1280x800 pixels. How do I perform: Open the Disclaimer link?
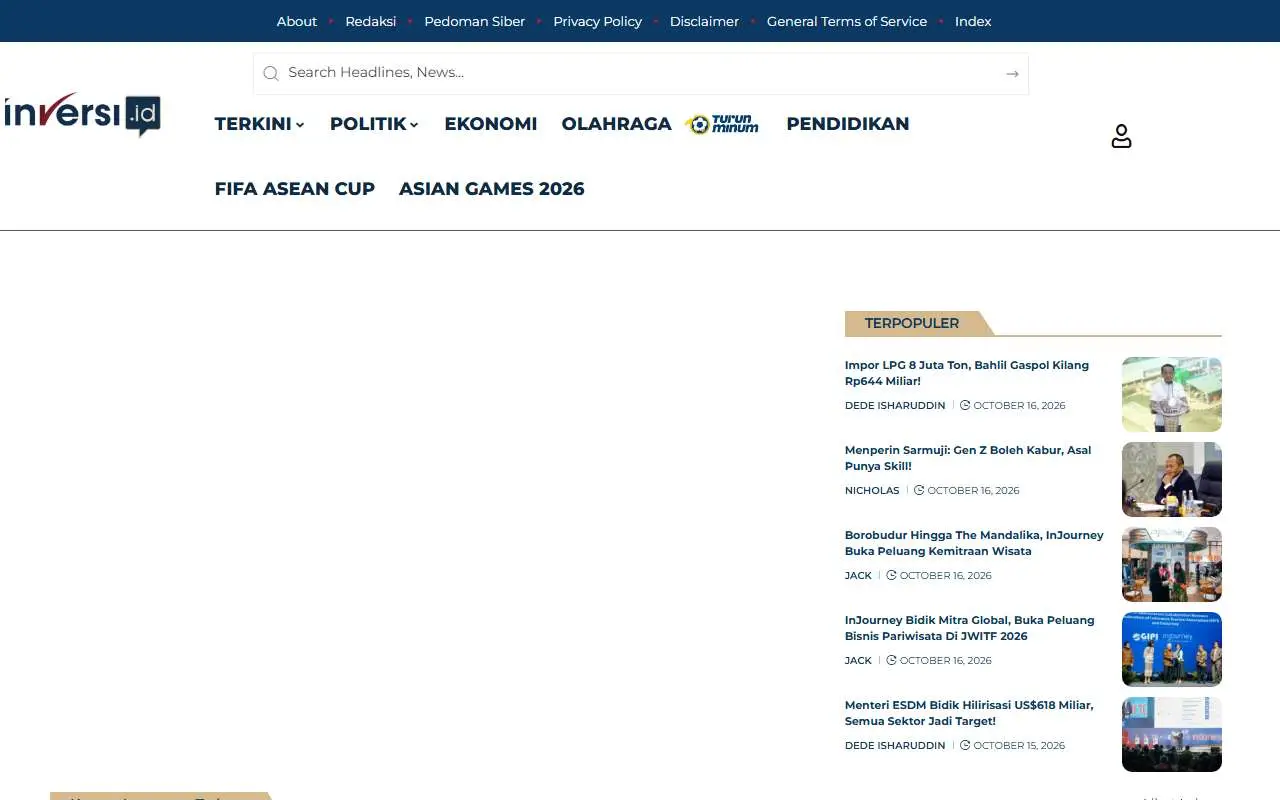click(704, 21)
